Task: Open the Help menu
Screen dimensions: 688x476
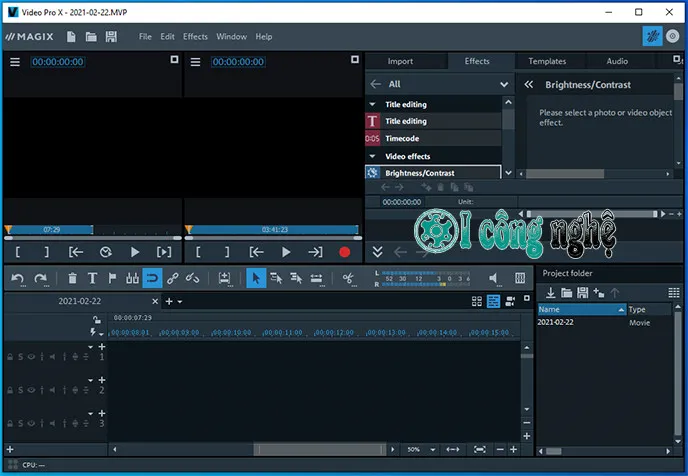Action: [x=264, y=37]
